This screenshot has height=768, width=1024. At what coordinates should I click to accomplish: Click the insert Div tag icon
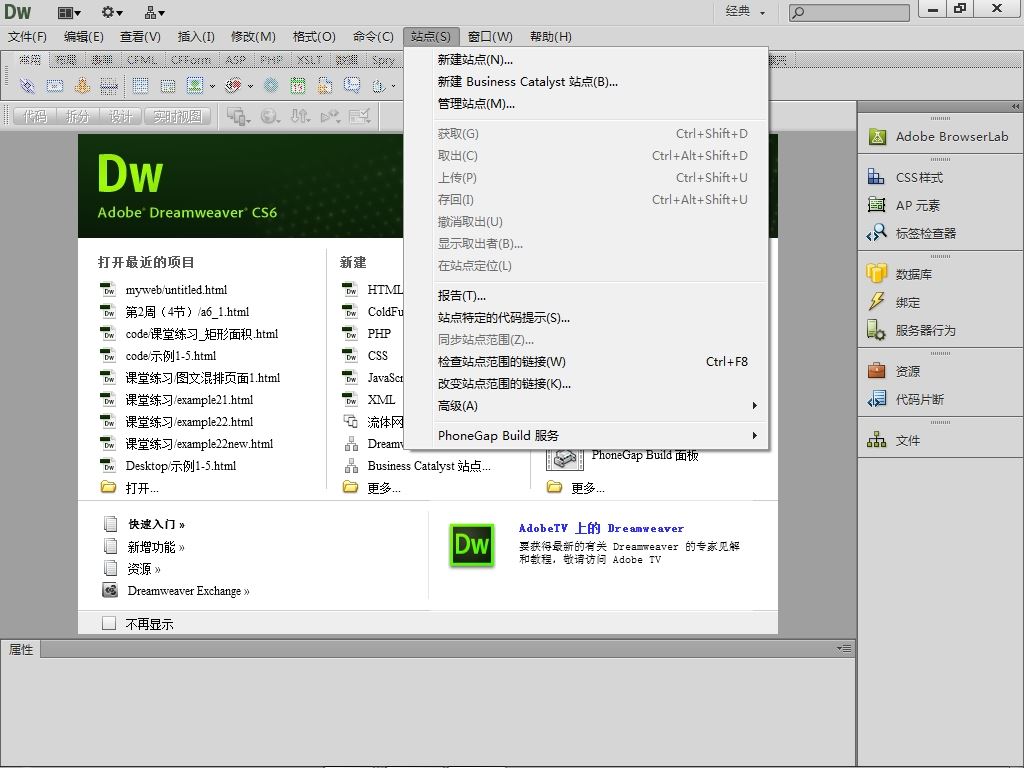pyautogui.click(x=168, y=86)
